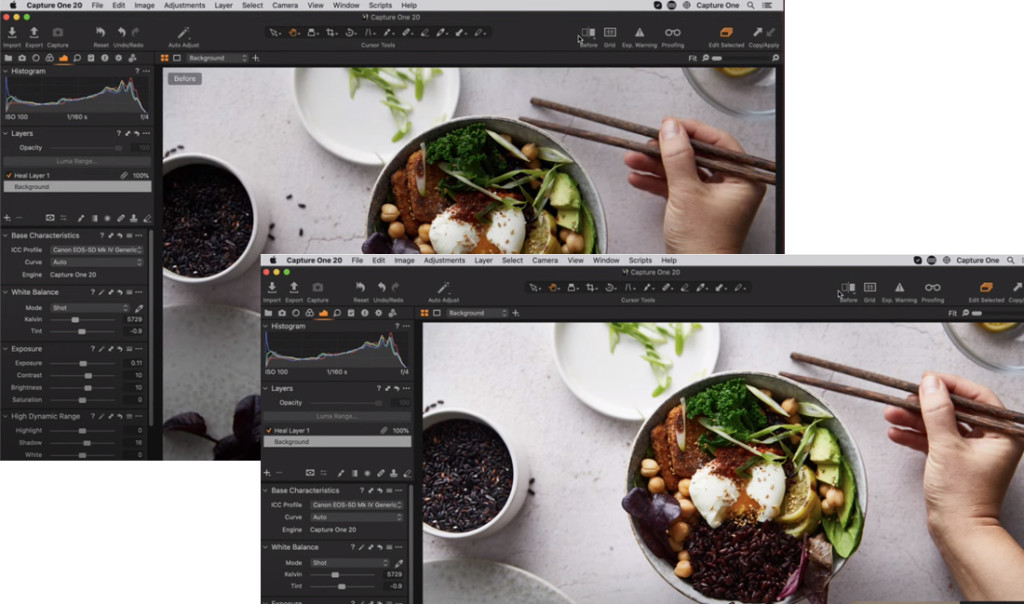
Task: Select the Keystone cursor tool in the front window
Action: [629, 287]
